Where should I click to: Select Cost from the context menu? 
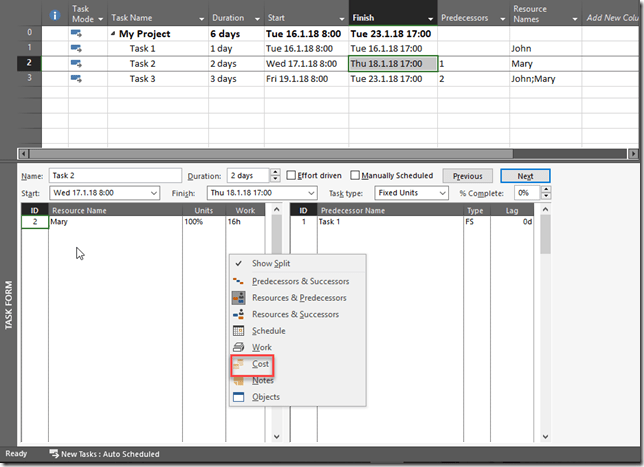click(x=261, y=364)
